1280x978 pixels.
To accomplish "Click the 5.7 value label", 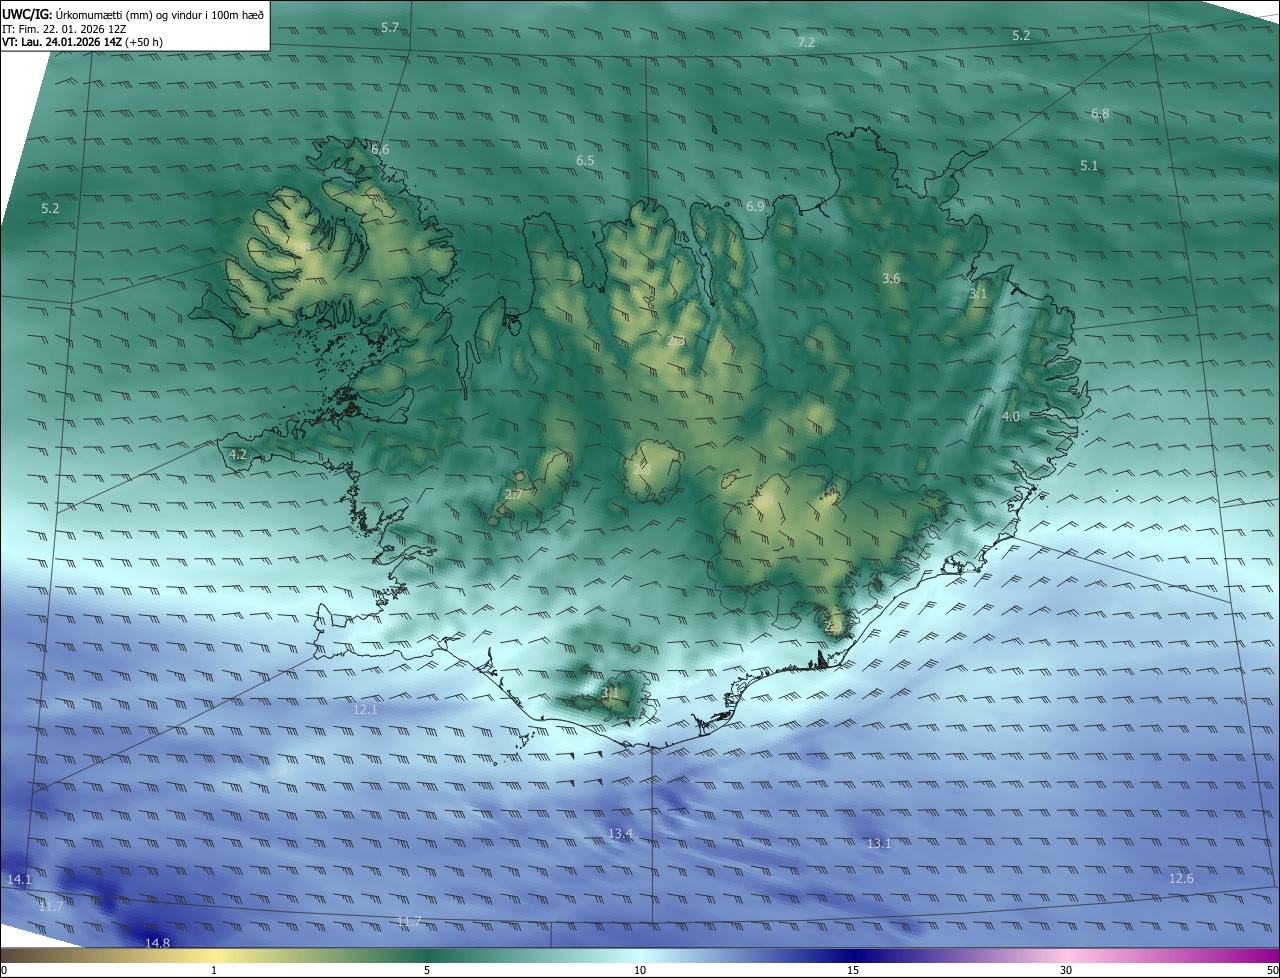I will [390, 28].
